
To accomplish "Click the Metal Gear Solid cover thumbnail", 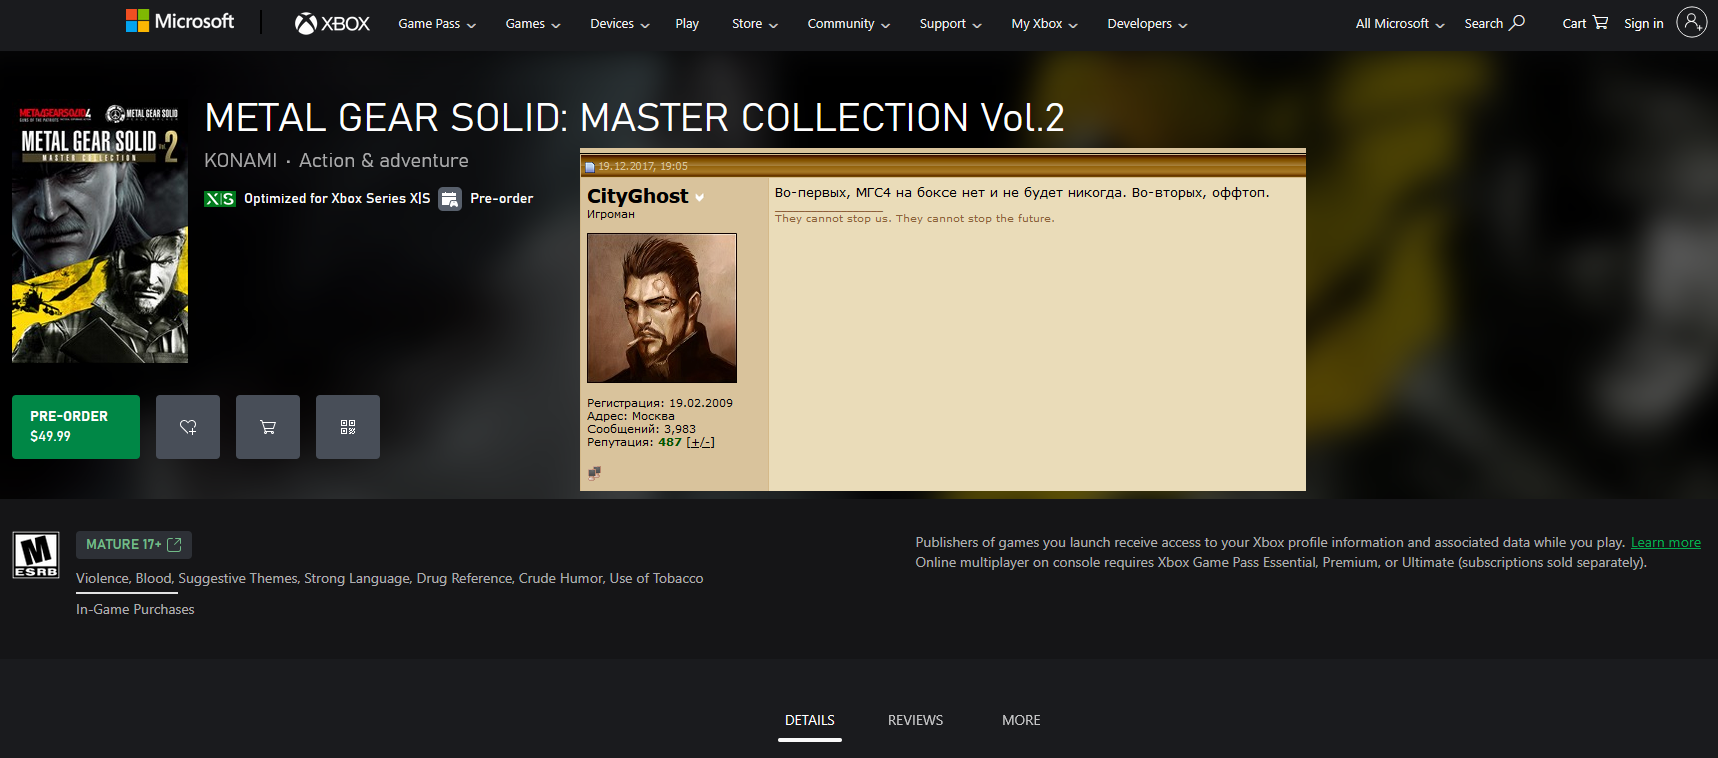I will (x=100, y=233).
